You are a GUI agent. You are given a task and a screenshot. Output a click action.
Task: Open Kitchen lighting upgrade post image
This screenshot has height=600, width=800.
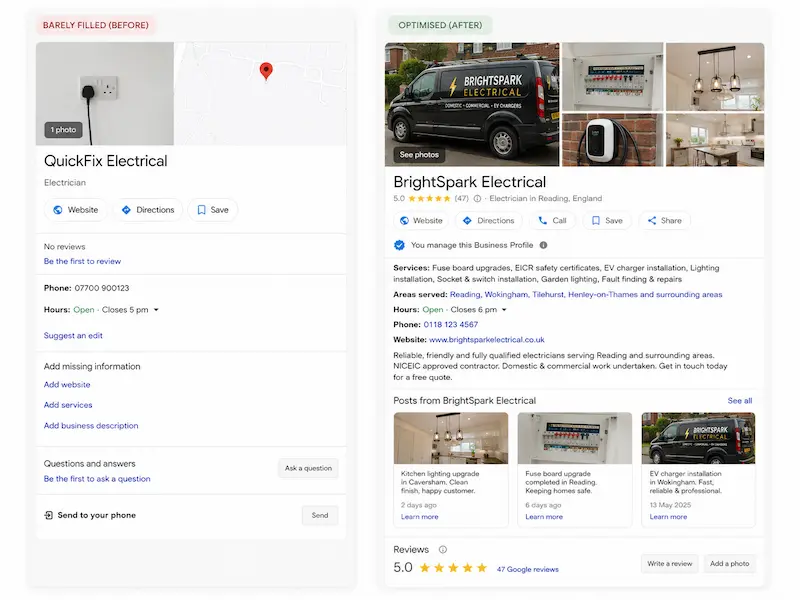tap(451, 438)
